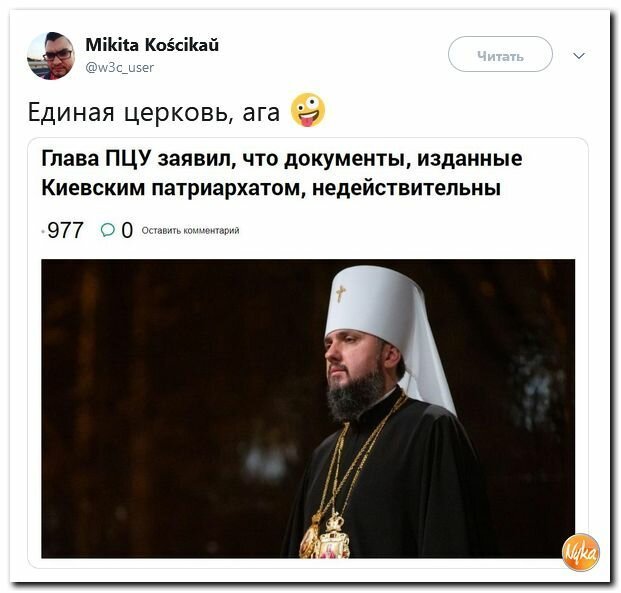Open the article headline about Глава ПЦУ

pyautogui.click(x=282, y=173)
